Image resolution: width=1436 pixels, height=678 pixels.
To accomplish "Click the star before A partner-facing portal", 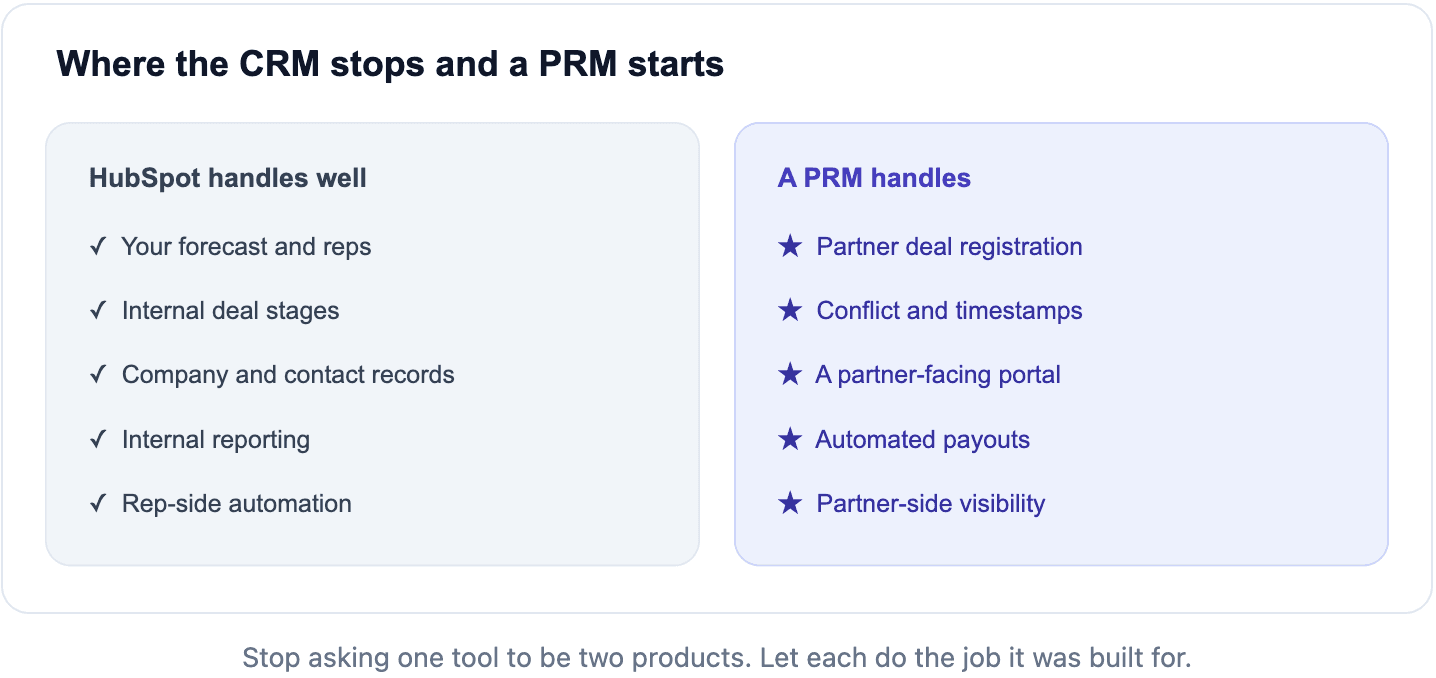I will click(790, 375).
